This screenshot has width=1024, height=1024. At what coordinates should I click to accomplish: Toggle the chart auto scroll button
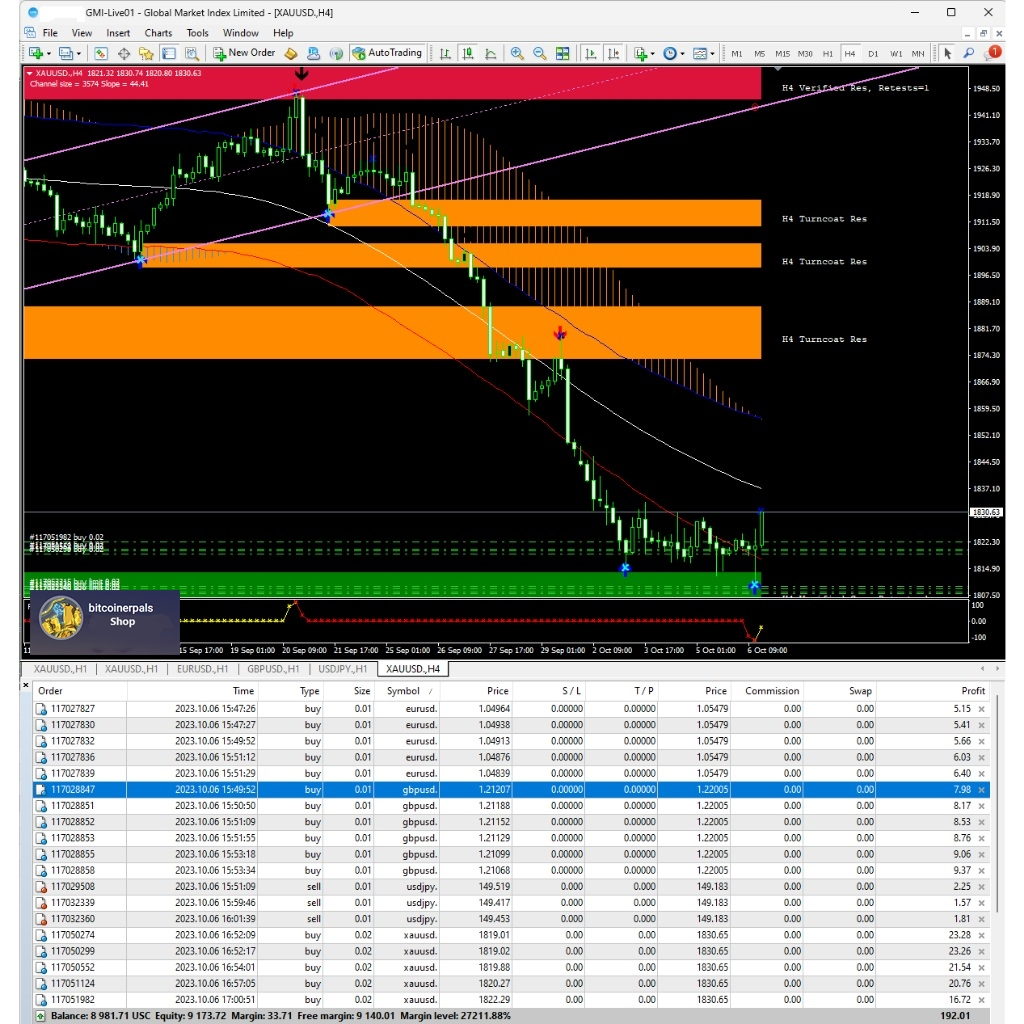point(591,53)
